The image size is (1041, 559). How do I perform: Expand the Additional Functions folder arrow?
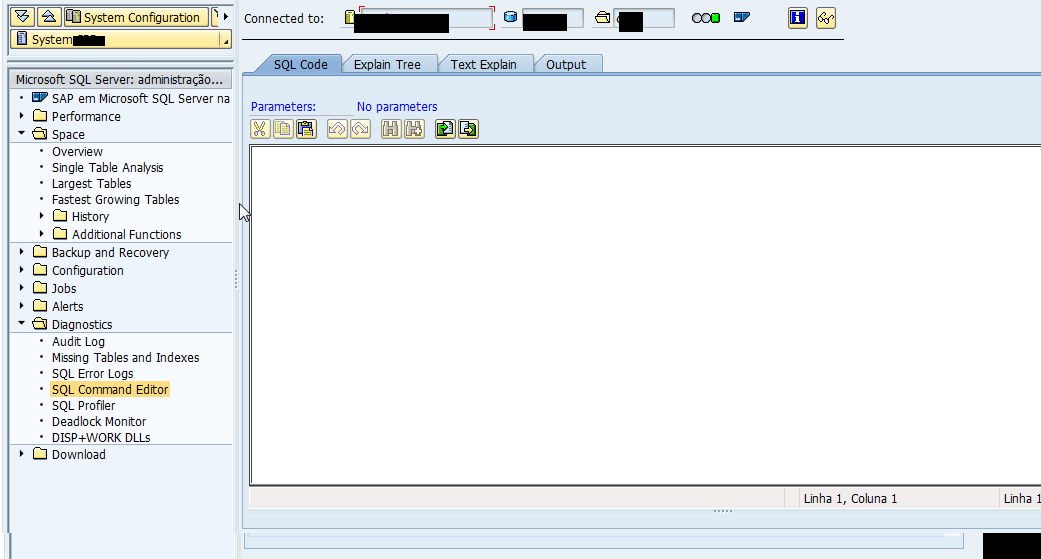[41, 234]
